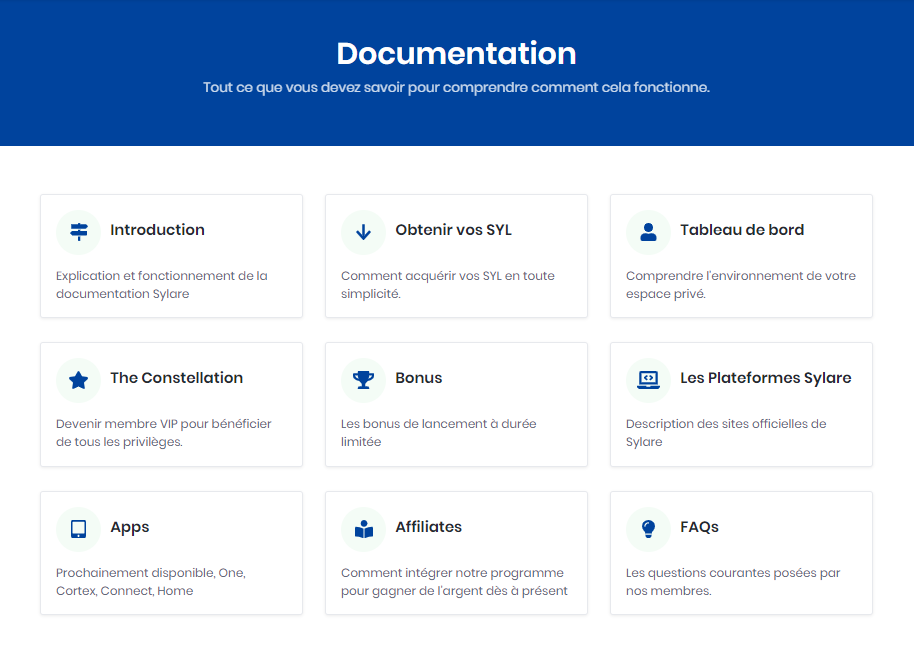Open the Apps section title
The width and height of the screenshot is (914, 651).
129,527
